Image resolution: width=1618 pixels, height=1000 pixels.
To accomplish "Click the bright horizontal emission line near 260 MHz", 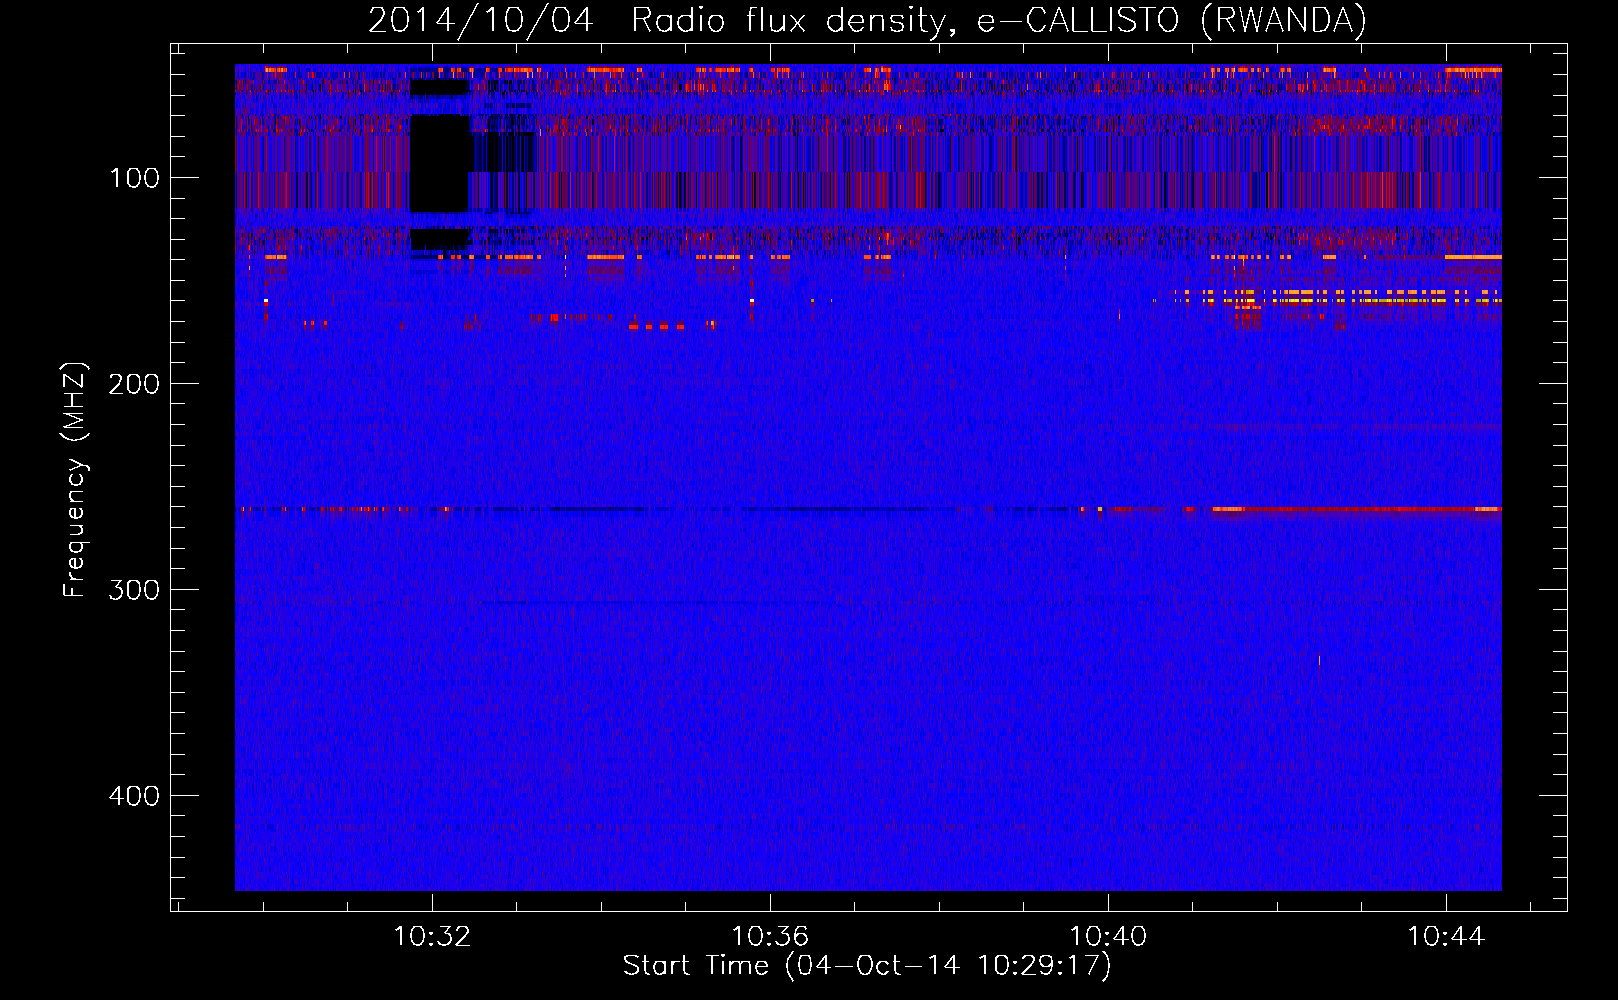I will click(1356, 509).
